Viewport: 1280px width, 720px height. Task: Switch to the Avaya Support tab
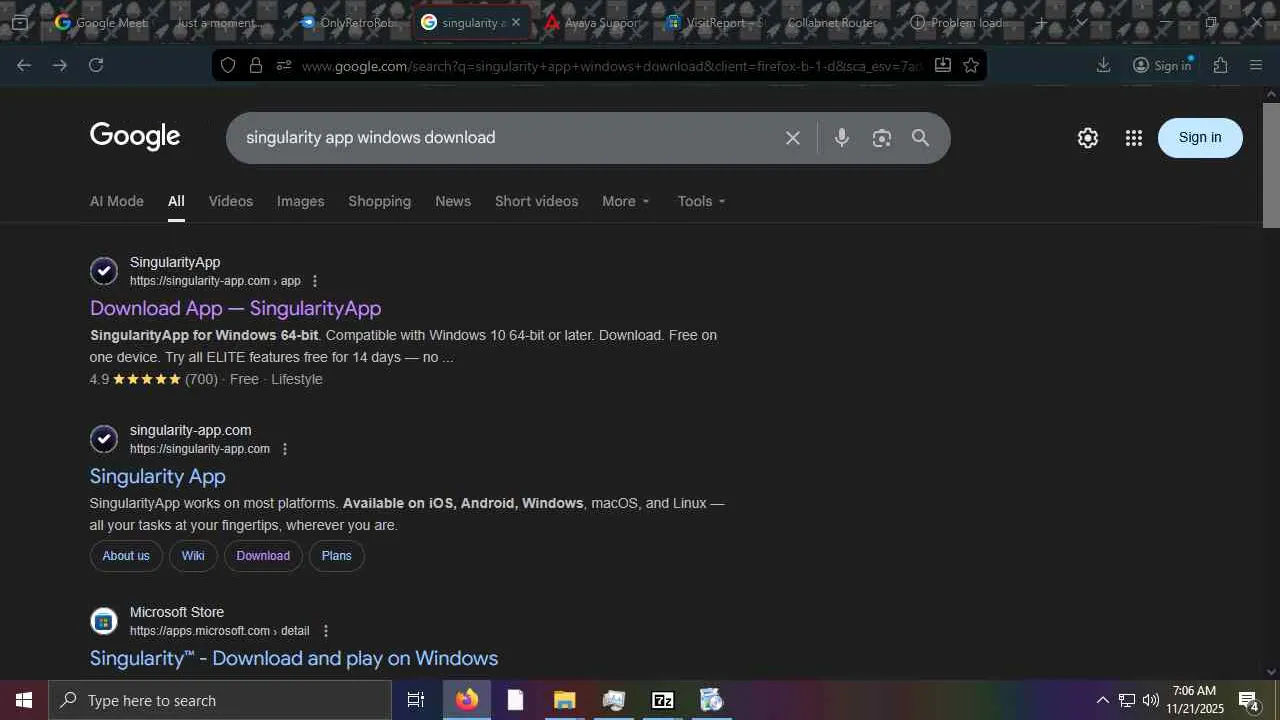(x=594, y=22)
